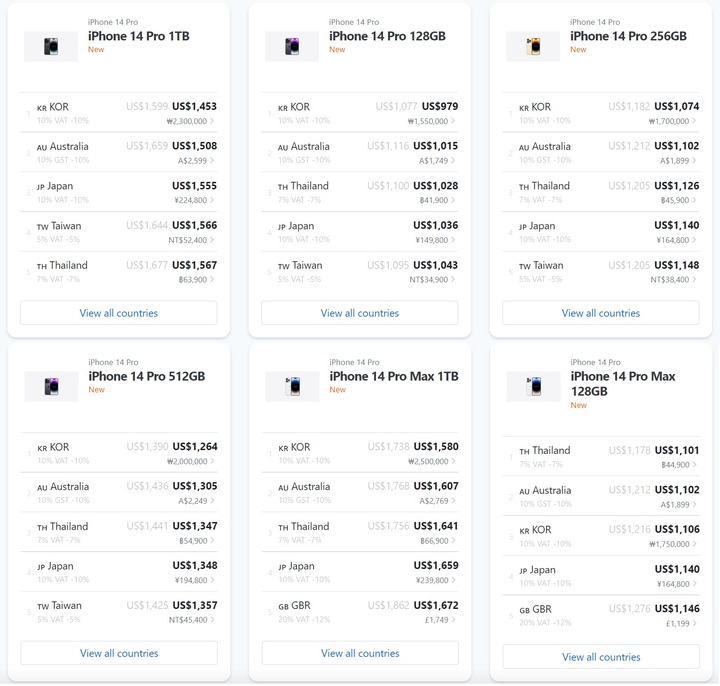
Task: Select Thailand row priced US$1,101
Action: [x=600, y=456]
